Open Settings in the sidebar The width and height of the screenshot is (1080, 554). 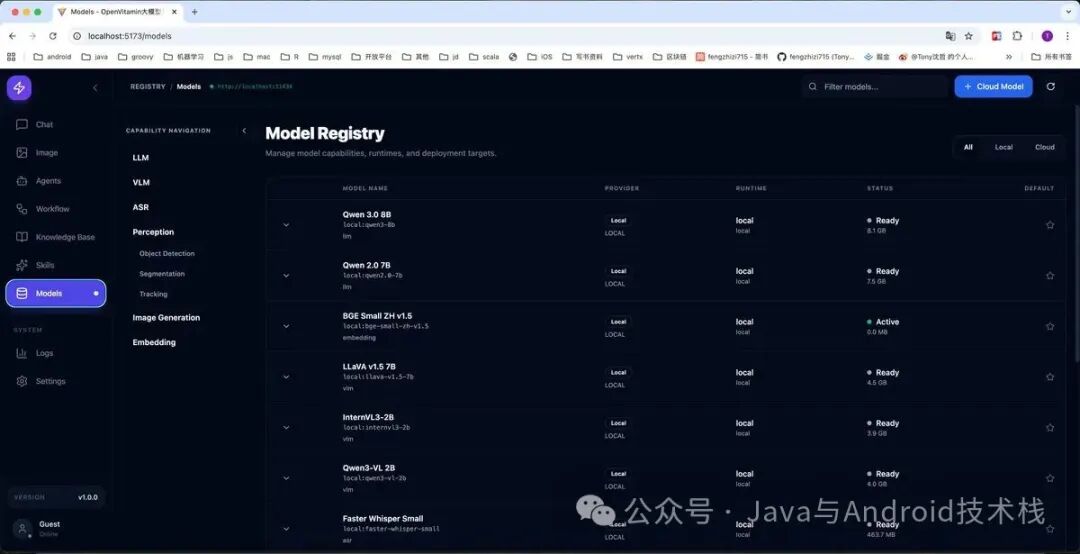[x=56, y=381]
